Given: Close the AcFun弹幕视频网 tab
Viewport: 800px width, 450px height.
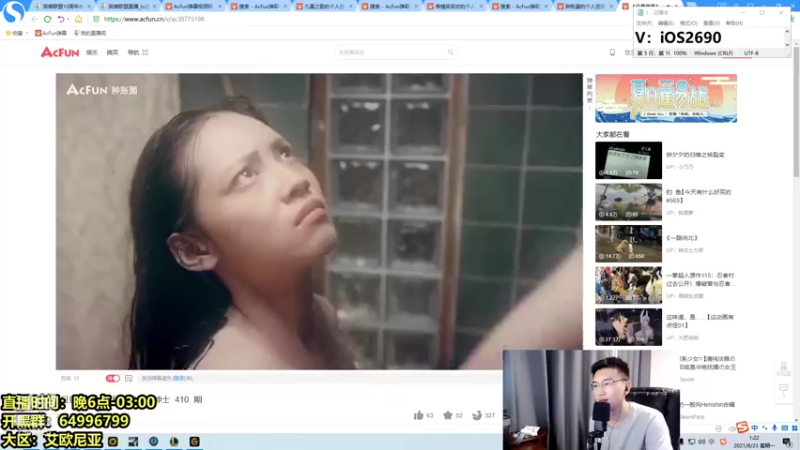Looking at the screenshot, I should pos(220,6).
